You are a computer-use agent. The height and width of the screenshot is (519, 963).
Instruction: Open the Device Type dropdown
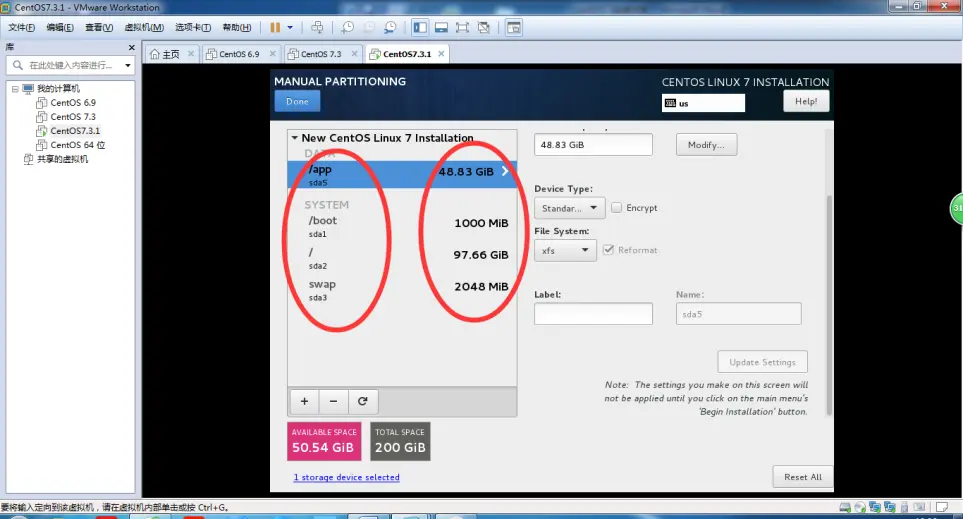tap(569, 208)
